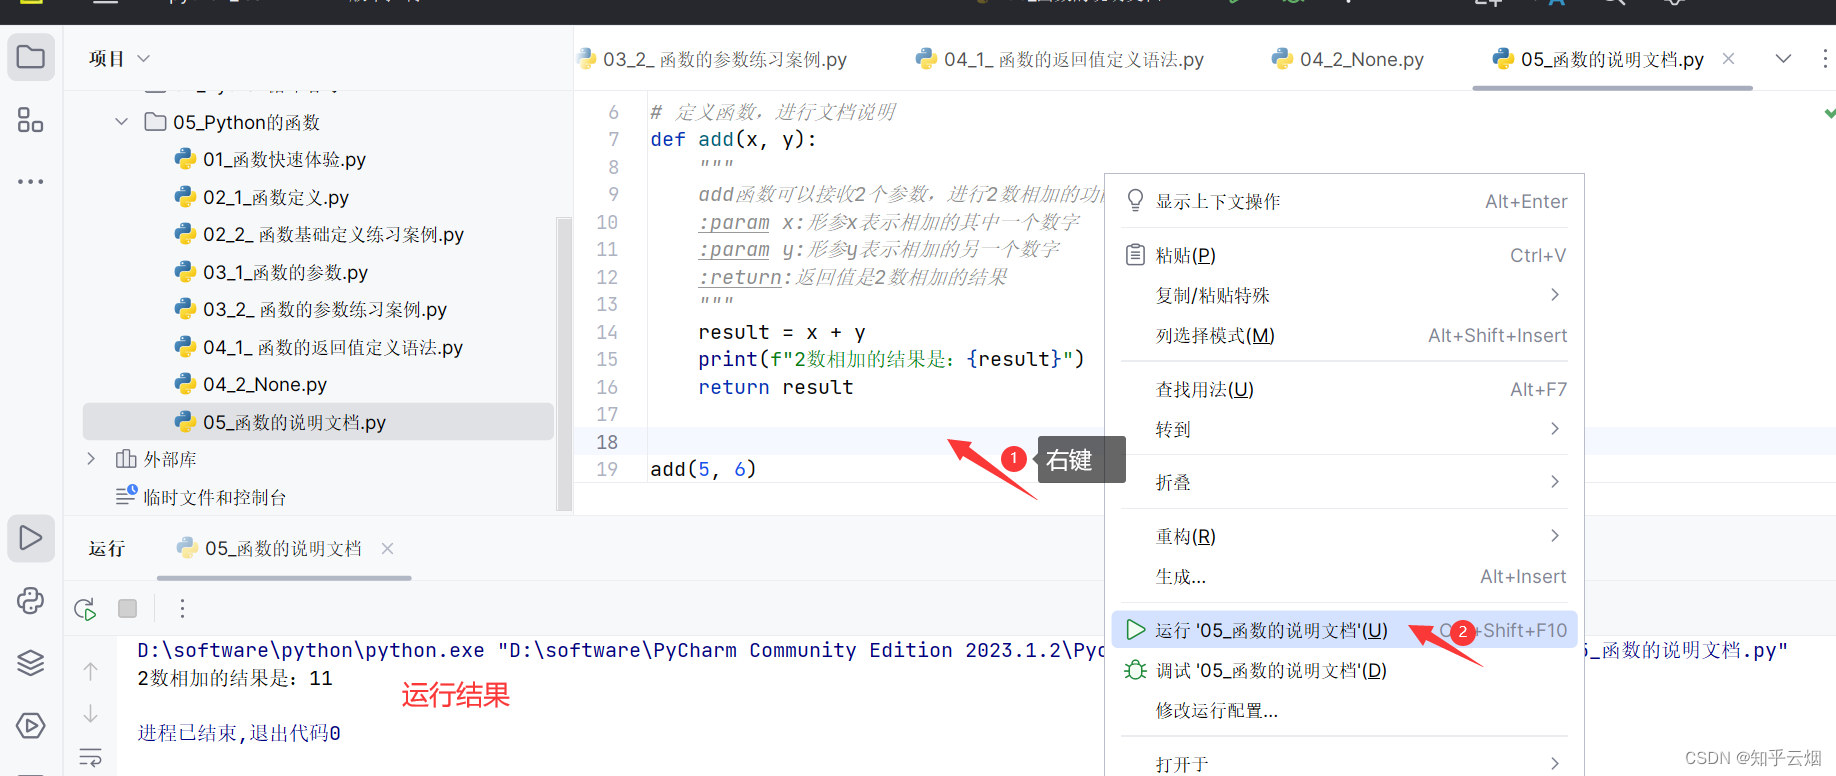Collapse the 05_Python的函数 folder
Image resolution: width=1836 pixels, height=776 pixels.
[x=121, y=122]
